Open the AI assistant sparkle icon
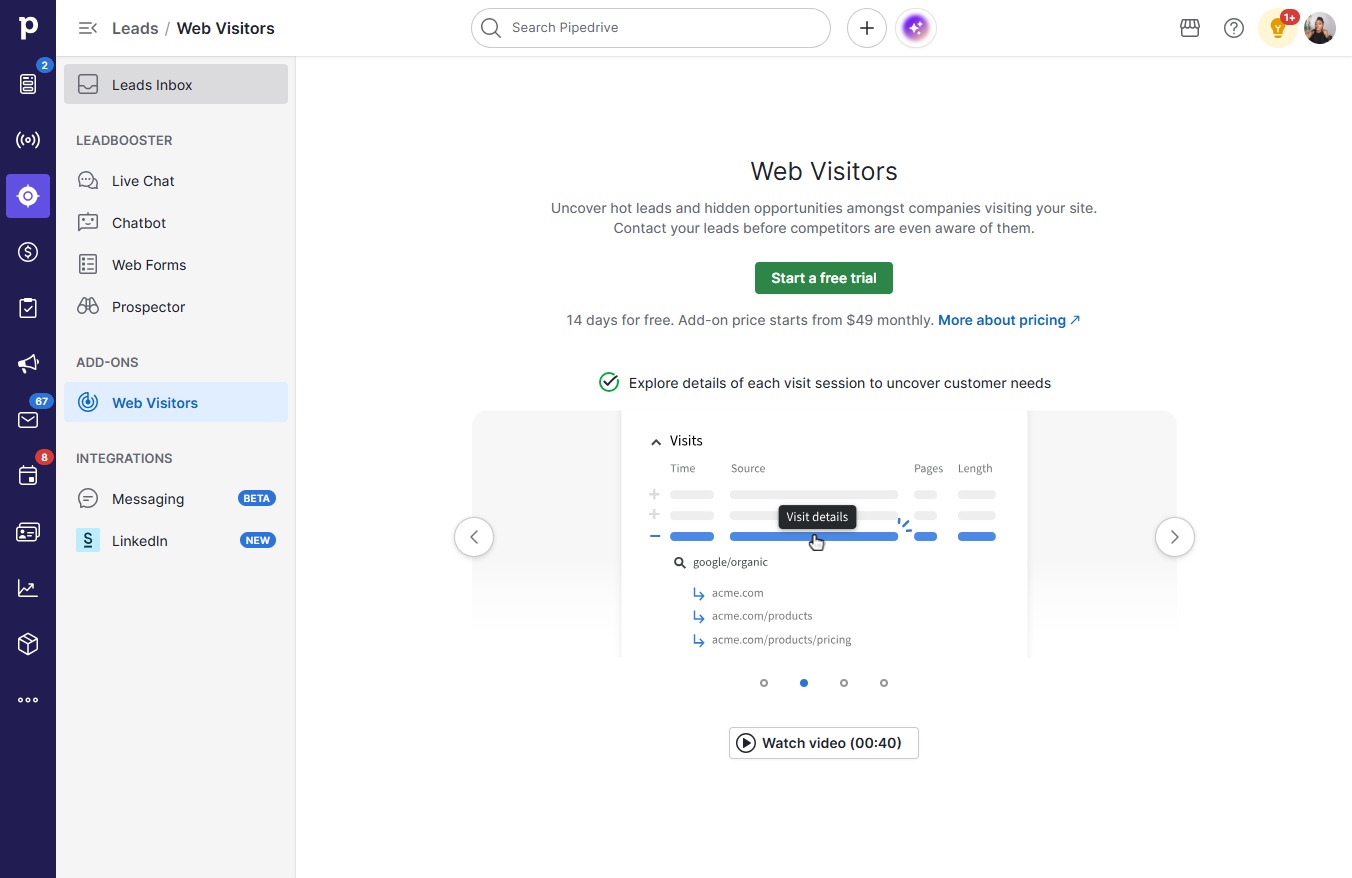Viewport: 1352px width, 878px height. pos(917,28)
